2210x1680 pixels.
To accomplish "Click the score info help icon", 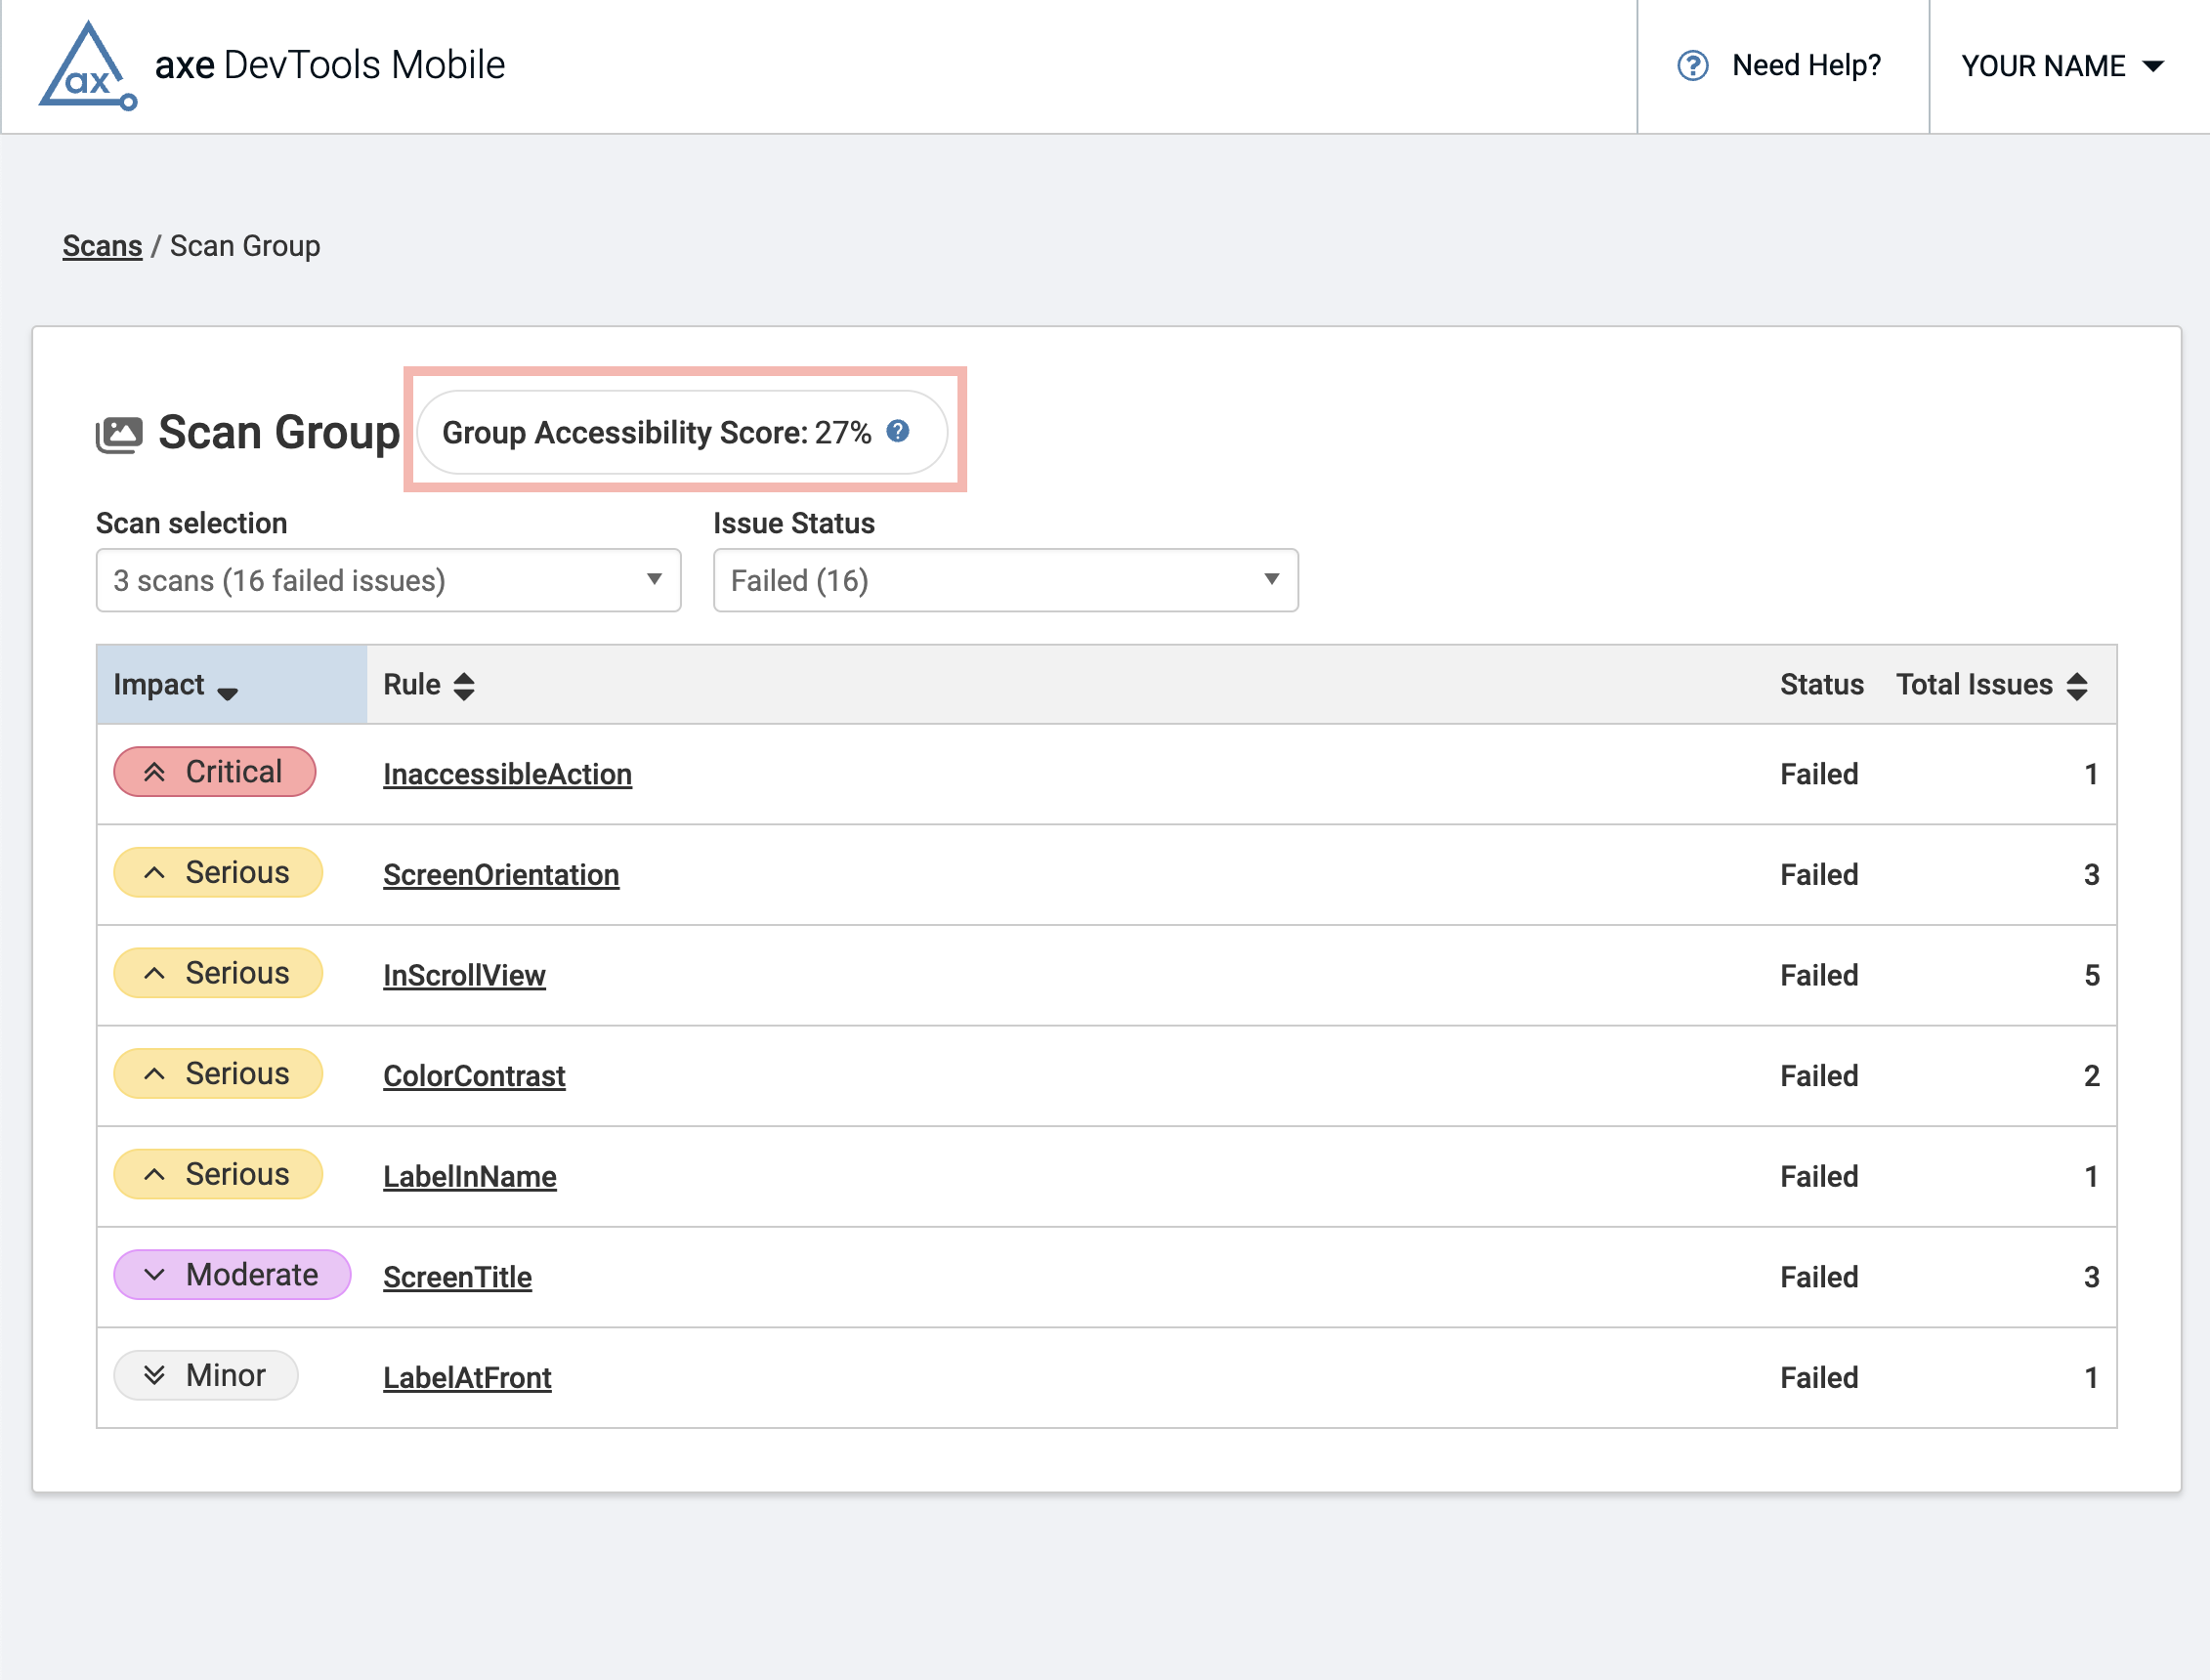I will (x=898, y=431).
